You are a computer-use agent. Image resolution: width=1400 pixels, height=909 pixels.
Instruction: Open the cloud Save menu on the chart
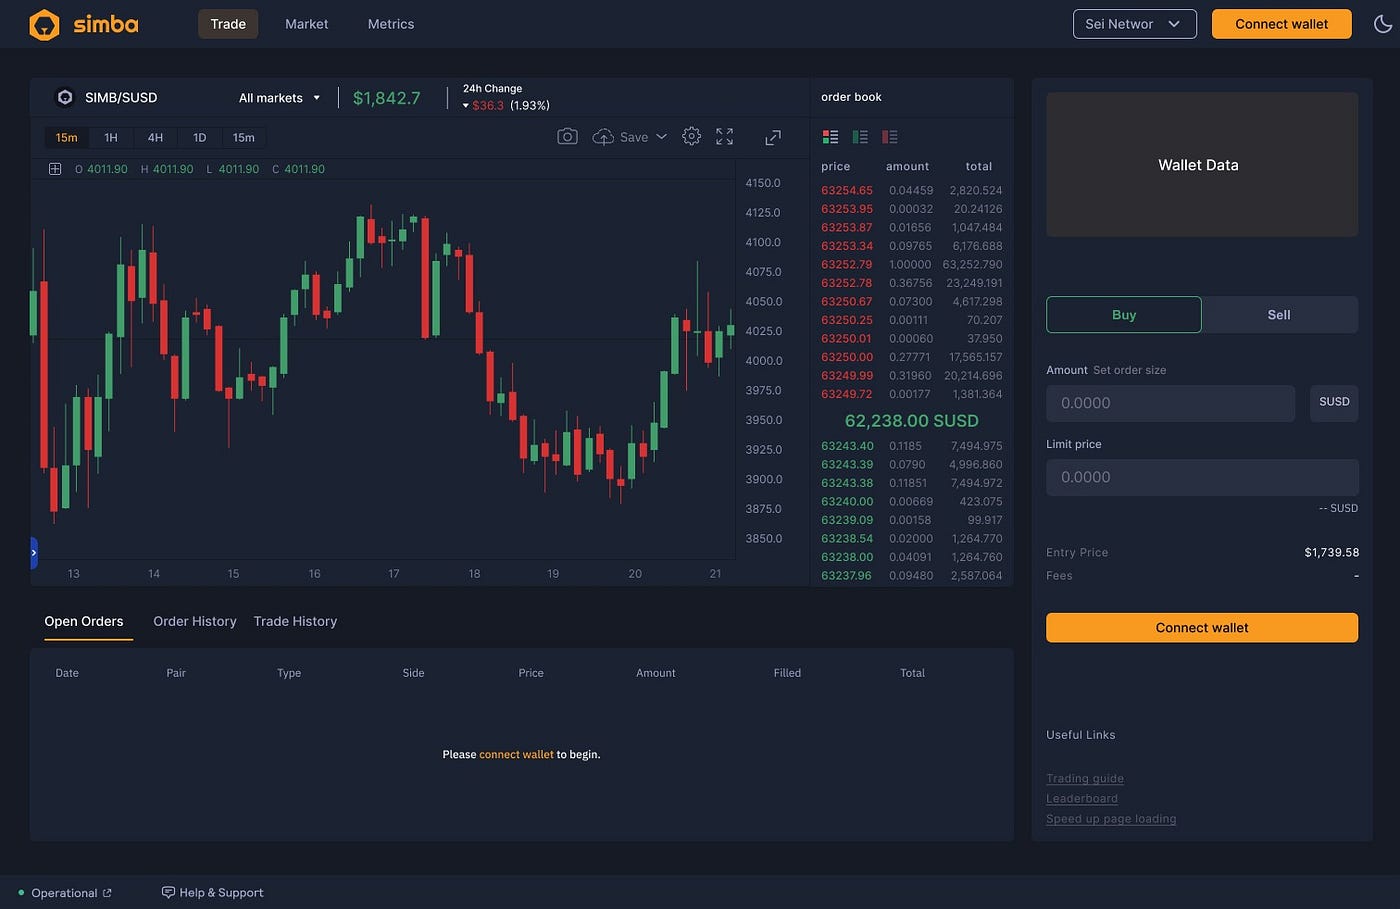click(x=629, y=136)
